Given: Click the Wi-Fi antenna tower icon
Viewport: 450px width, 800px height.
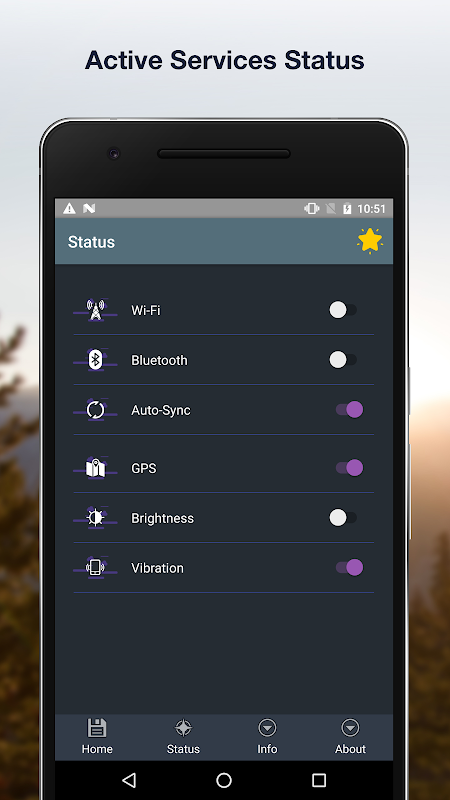Looking at the screenshot, I should pyautogui.click(x=95, y=310).
